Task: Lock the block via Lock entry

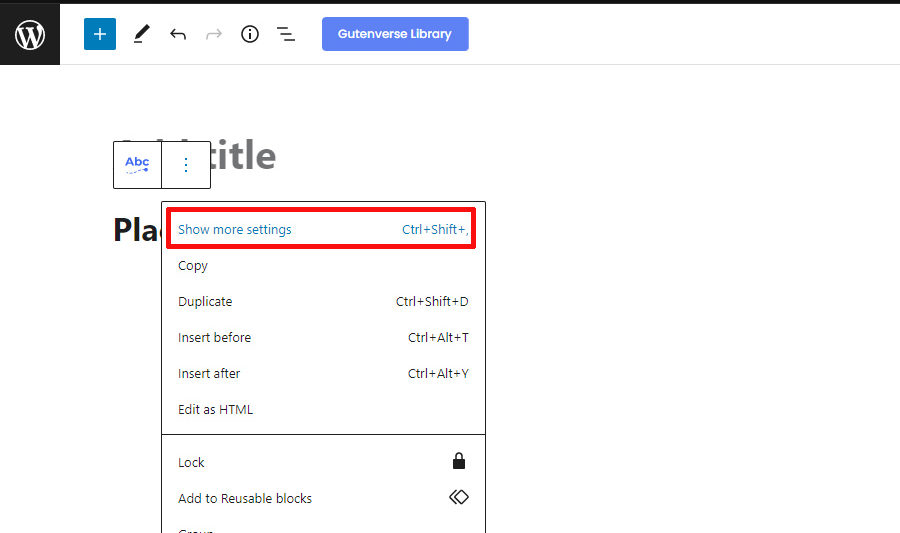Action: [323, 462]
